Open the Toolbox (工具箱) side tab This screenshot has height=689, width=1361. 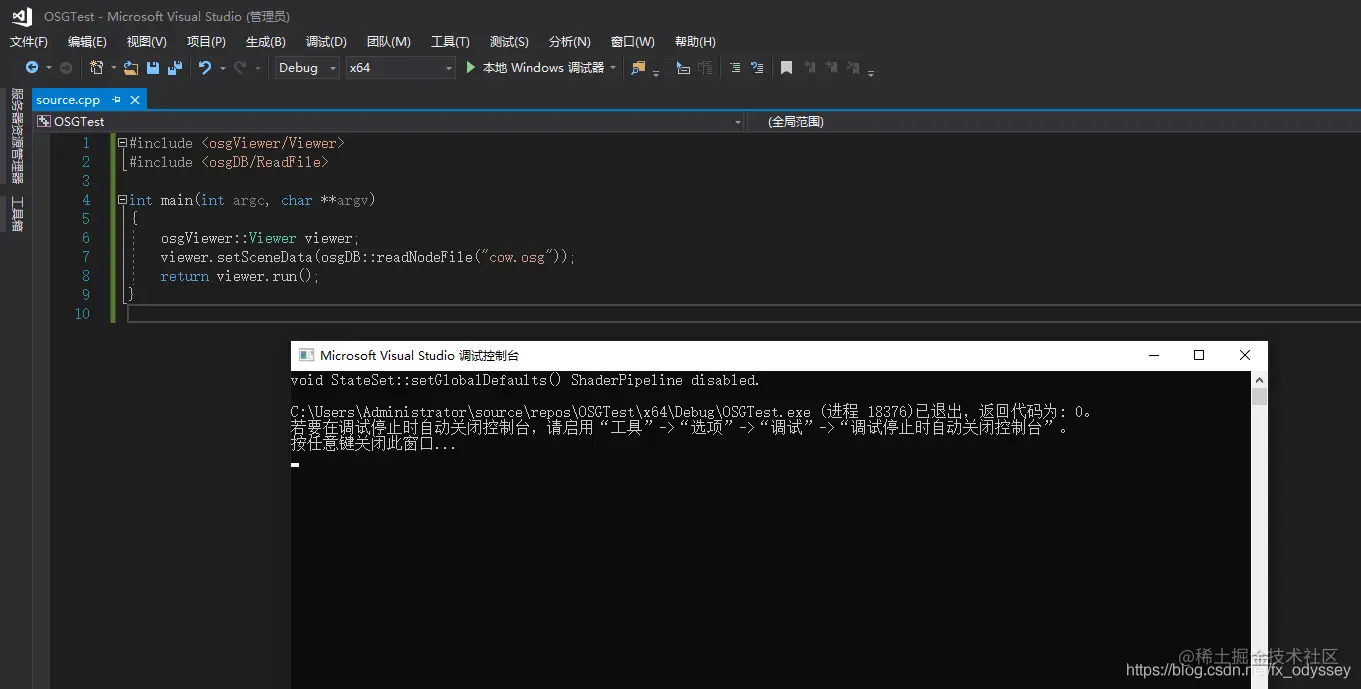pos(16,215)
